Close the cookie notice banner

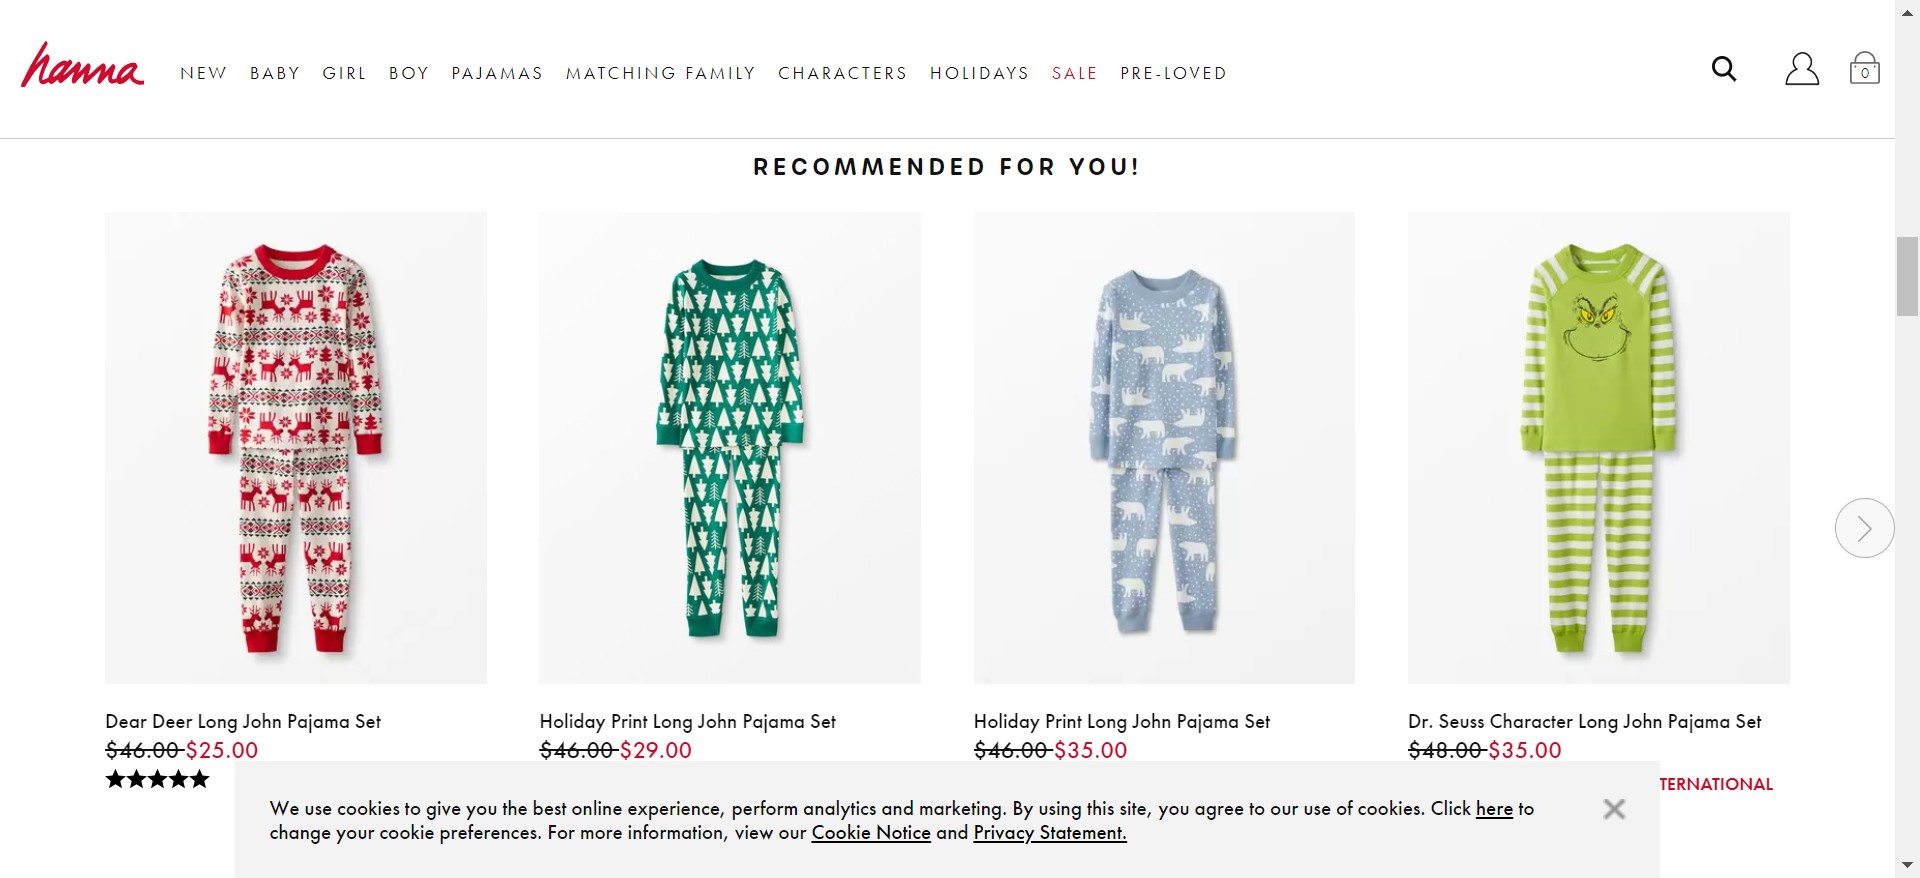click(1613, 809)
